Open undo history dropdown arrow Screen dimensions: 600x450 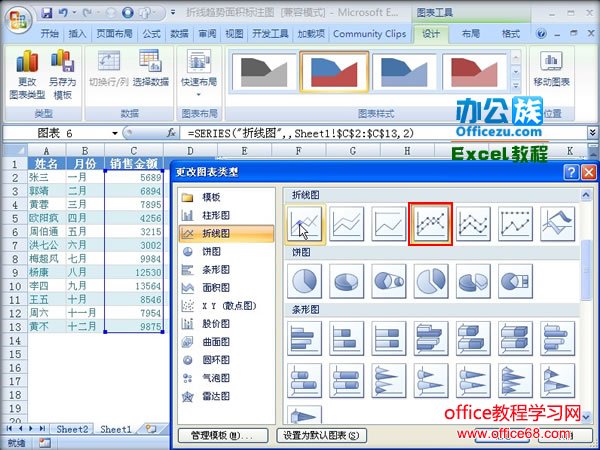[74, 13]
